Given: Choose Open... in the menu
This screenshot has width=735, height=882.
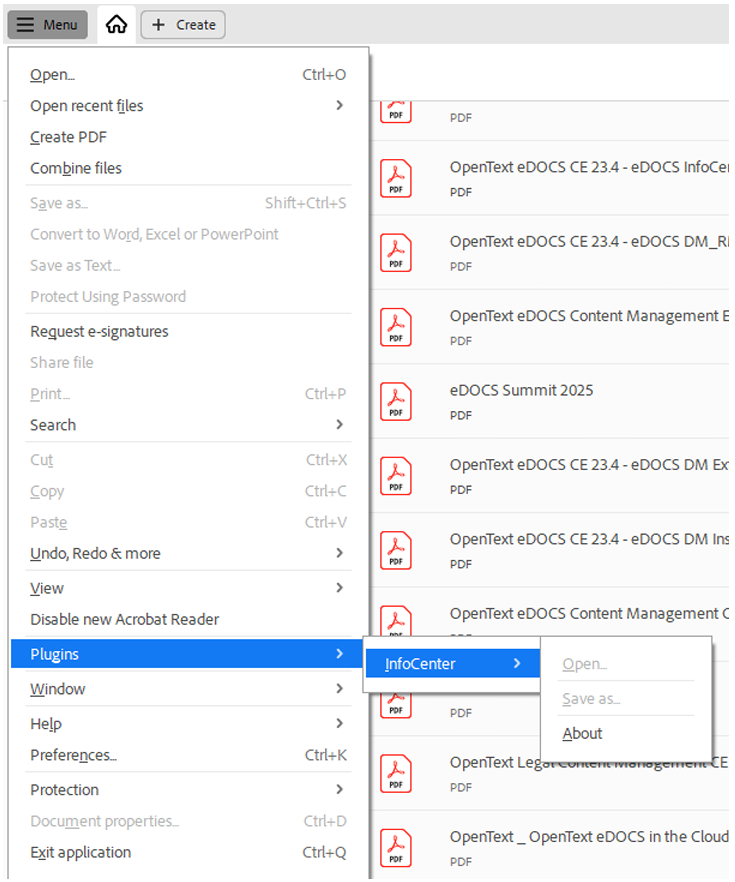Looking at the screenshot, I should (x=188, y=75).
